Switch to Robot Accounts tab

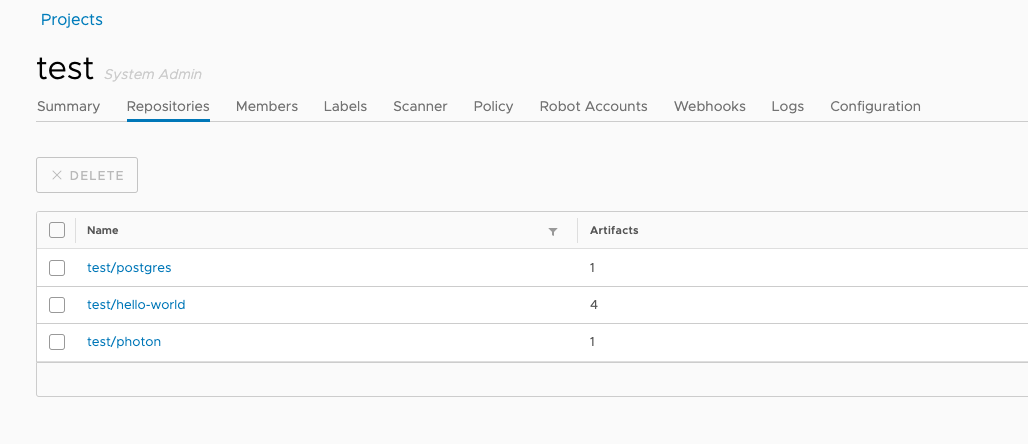pyautogui.click(x=593, y=106)
